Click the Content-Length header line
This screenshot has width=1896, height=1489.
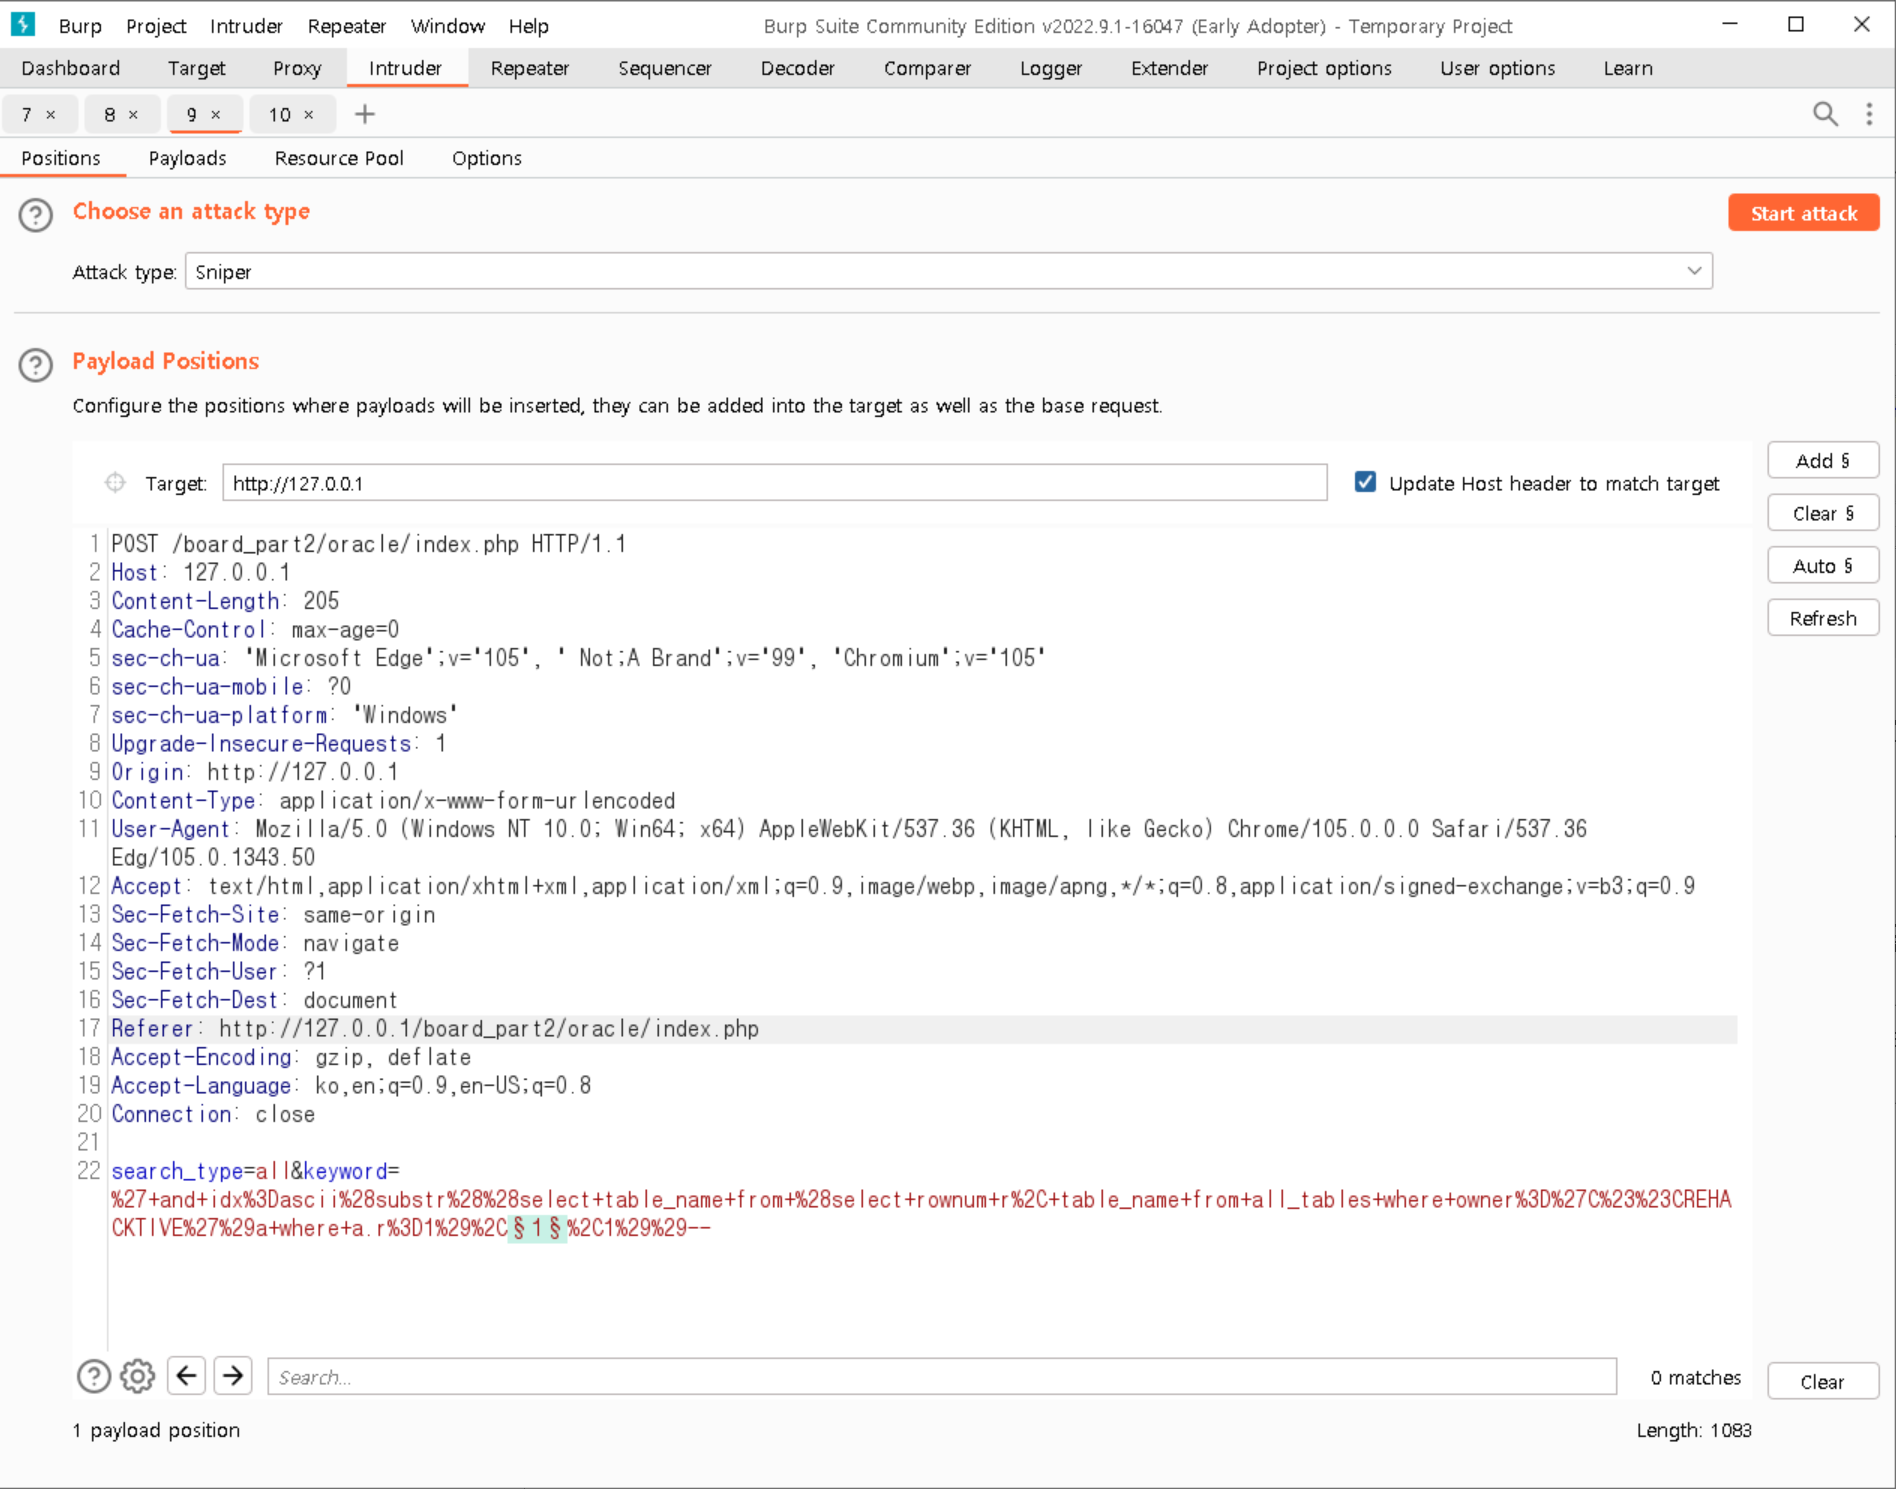(x=225, y=600)
